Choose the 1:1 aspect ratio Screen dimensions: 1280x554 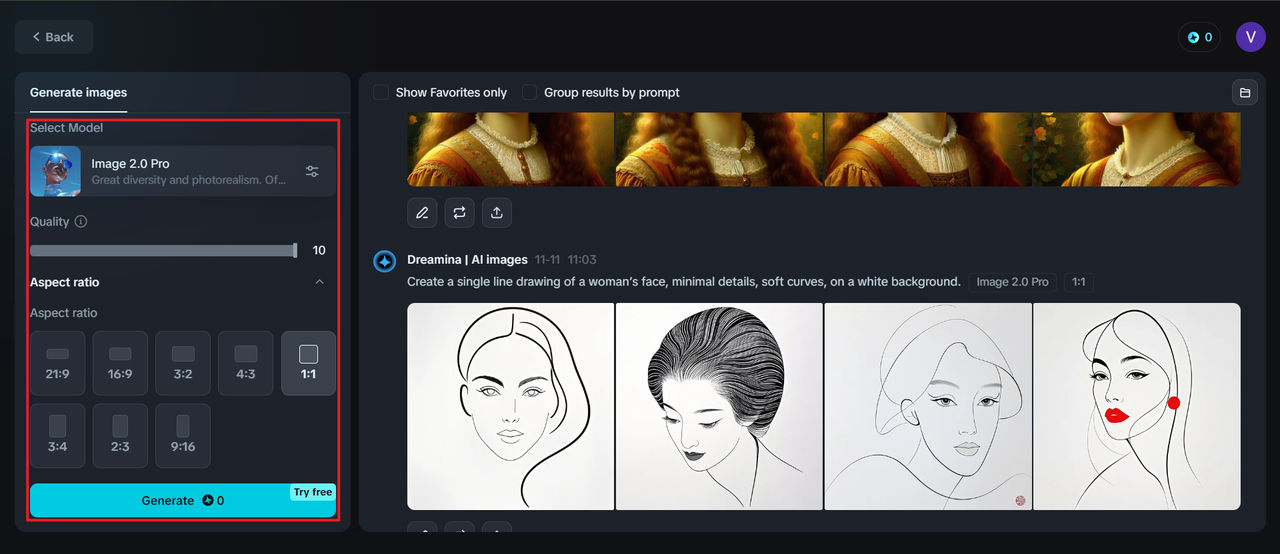(309, 363)
